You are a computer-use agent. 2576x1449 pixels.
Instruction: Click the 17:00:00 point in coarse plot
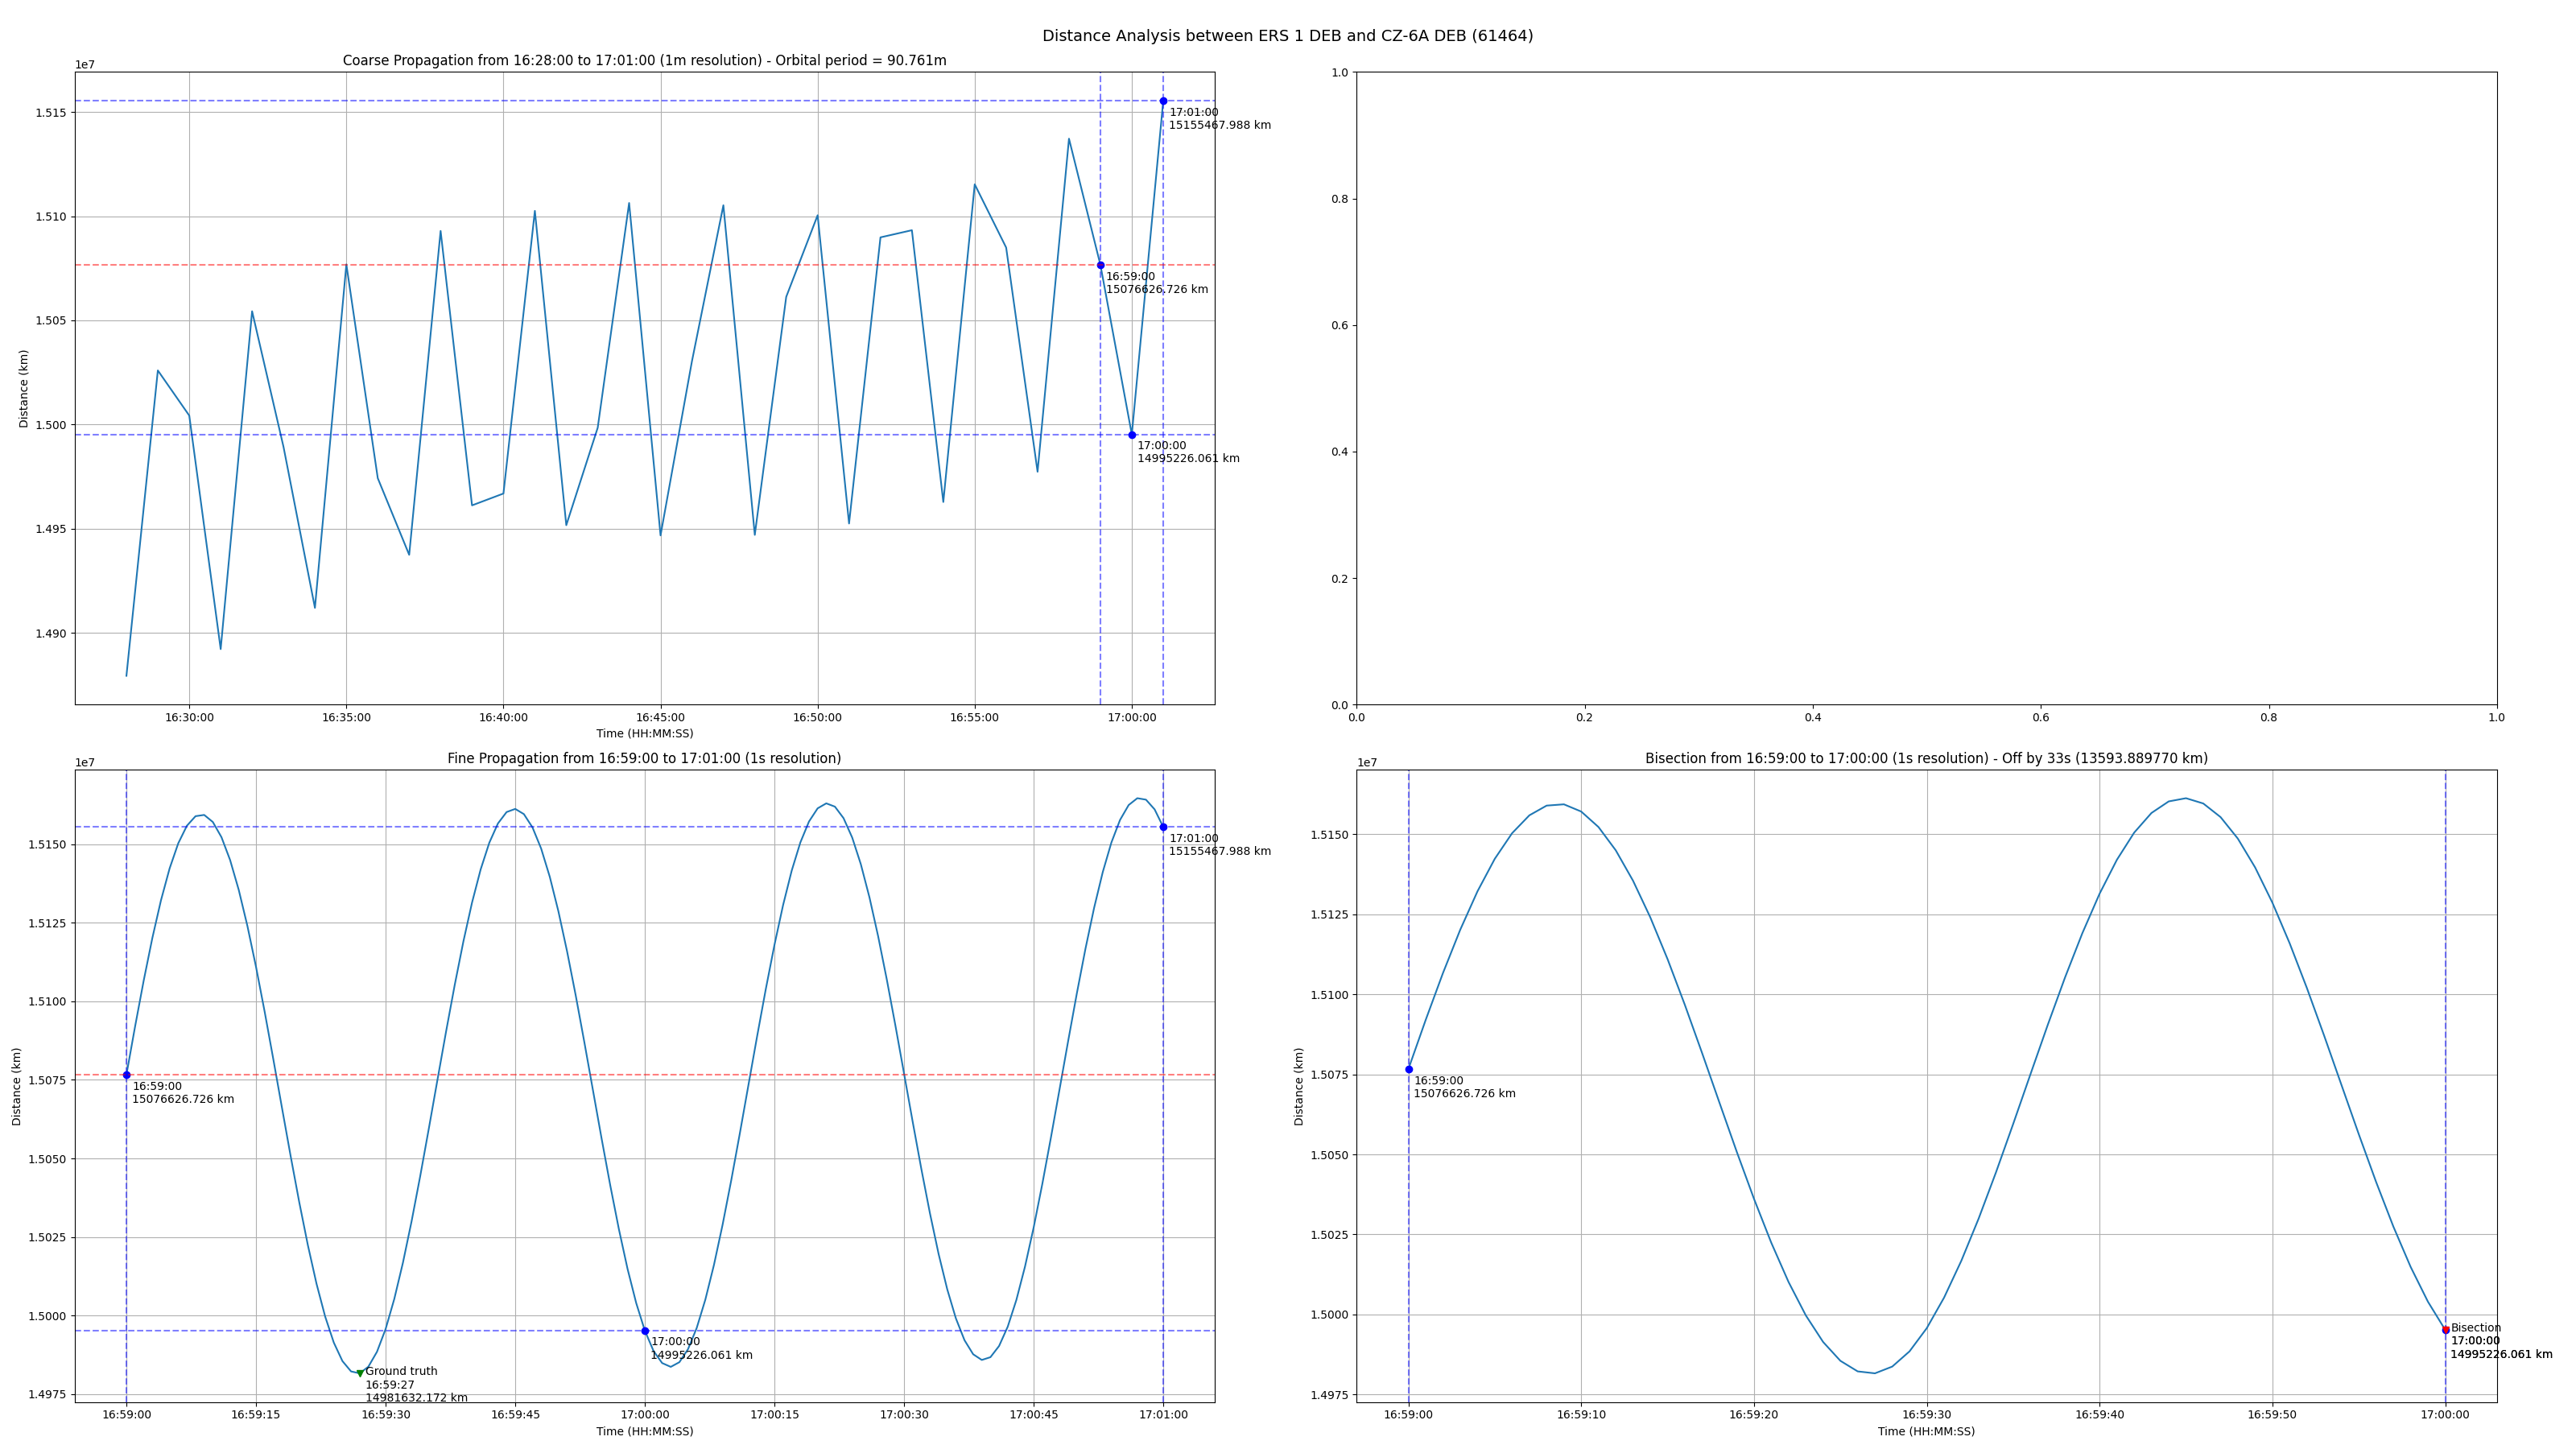click(x=1132, y=435)
